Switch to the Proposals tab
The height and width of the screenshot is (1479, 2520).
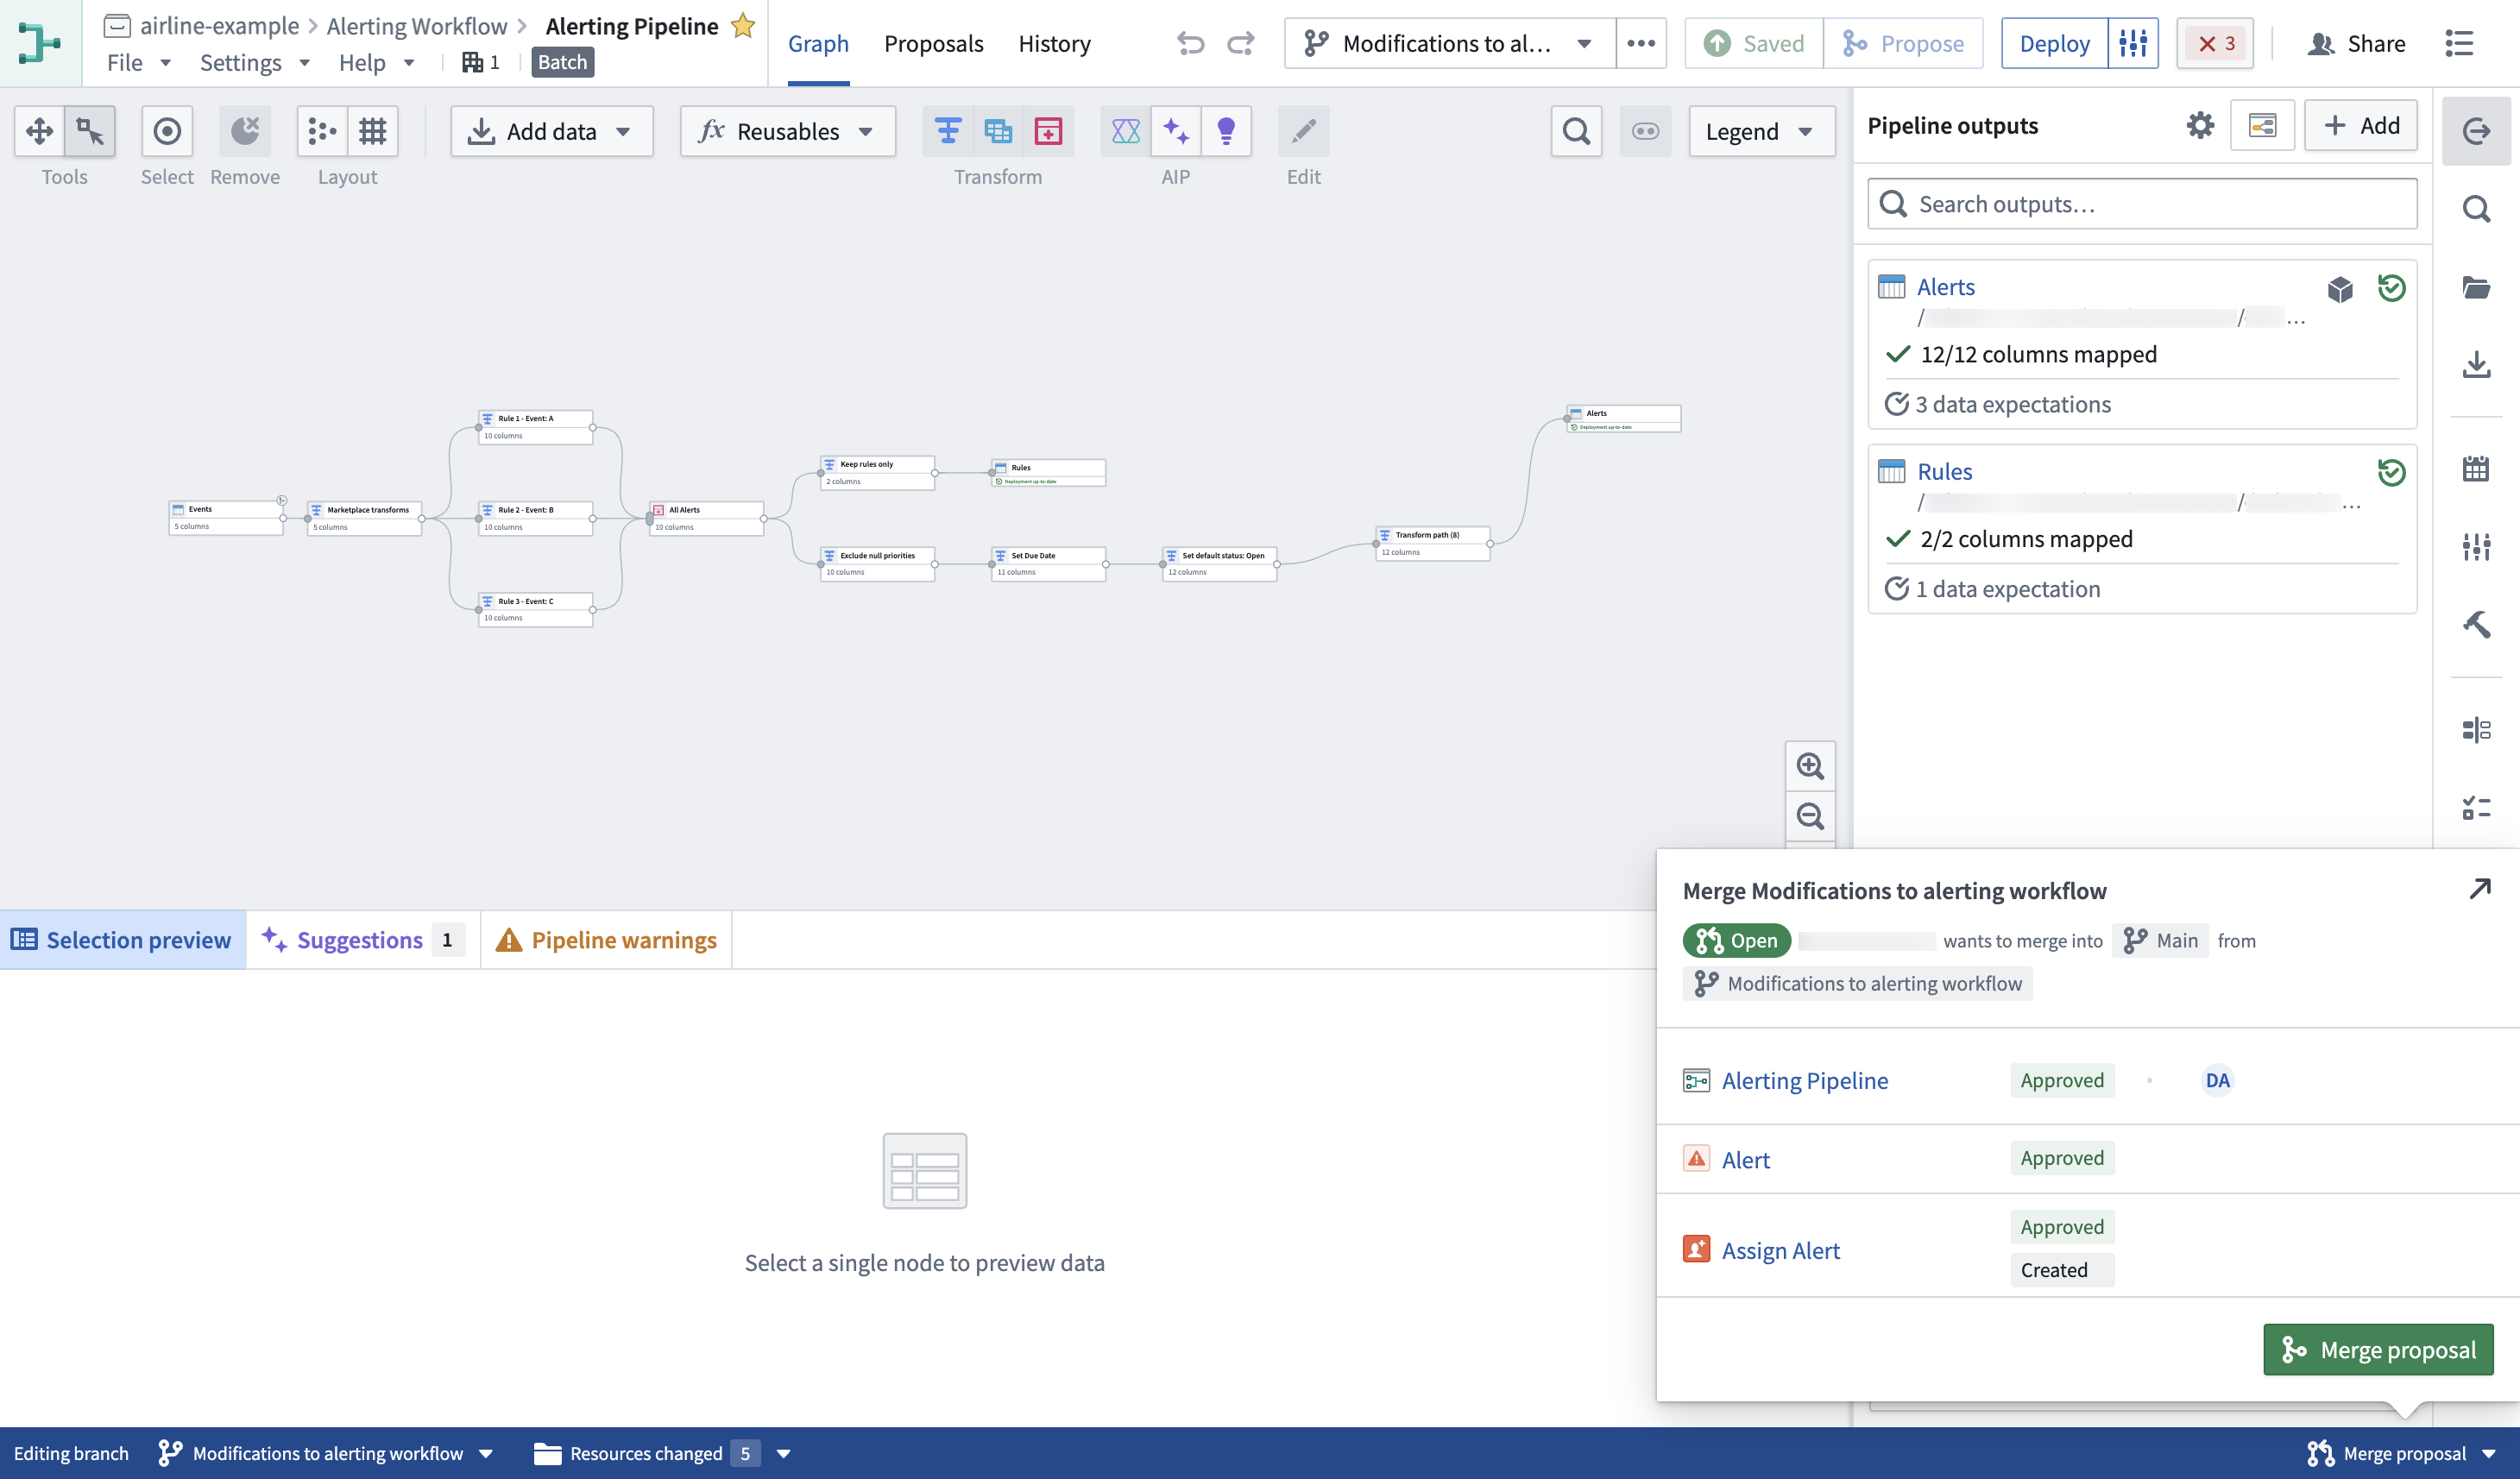click(x=932, y=43)
